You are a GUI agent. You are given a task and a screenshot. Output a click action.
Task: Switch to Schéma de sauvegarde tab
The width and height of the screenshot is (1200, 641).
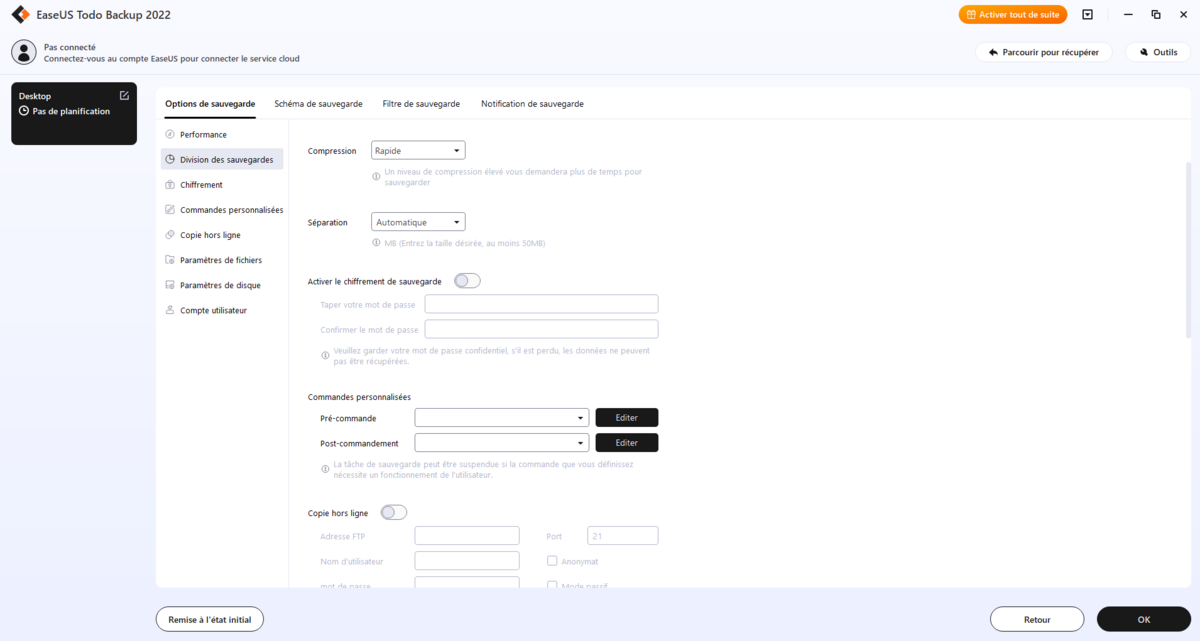(x=318, y=104)
